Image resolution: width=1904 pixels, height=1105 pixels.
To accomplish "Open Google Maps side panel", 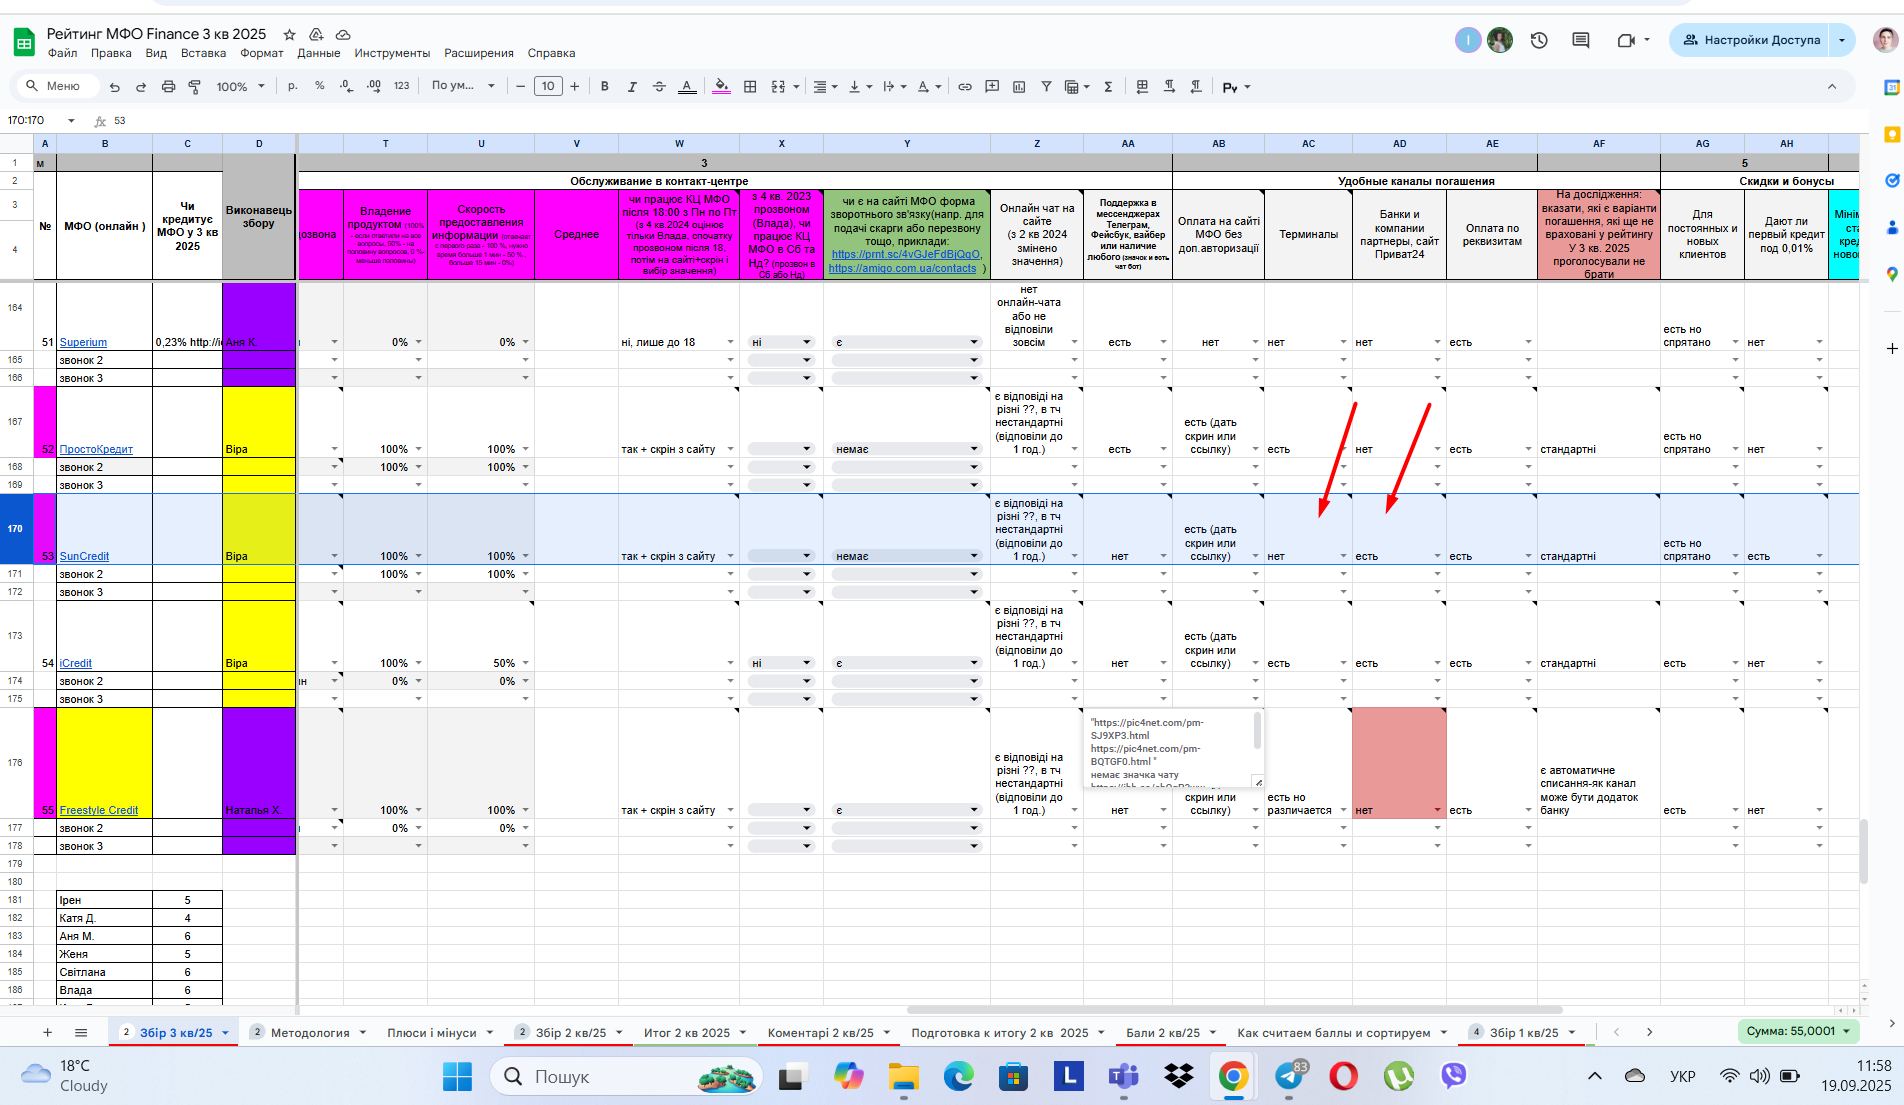I will pos(1892,274).
